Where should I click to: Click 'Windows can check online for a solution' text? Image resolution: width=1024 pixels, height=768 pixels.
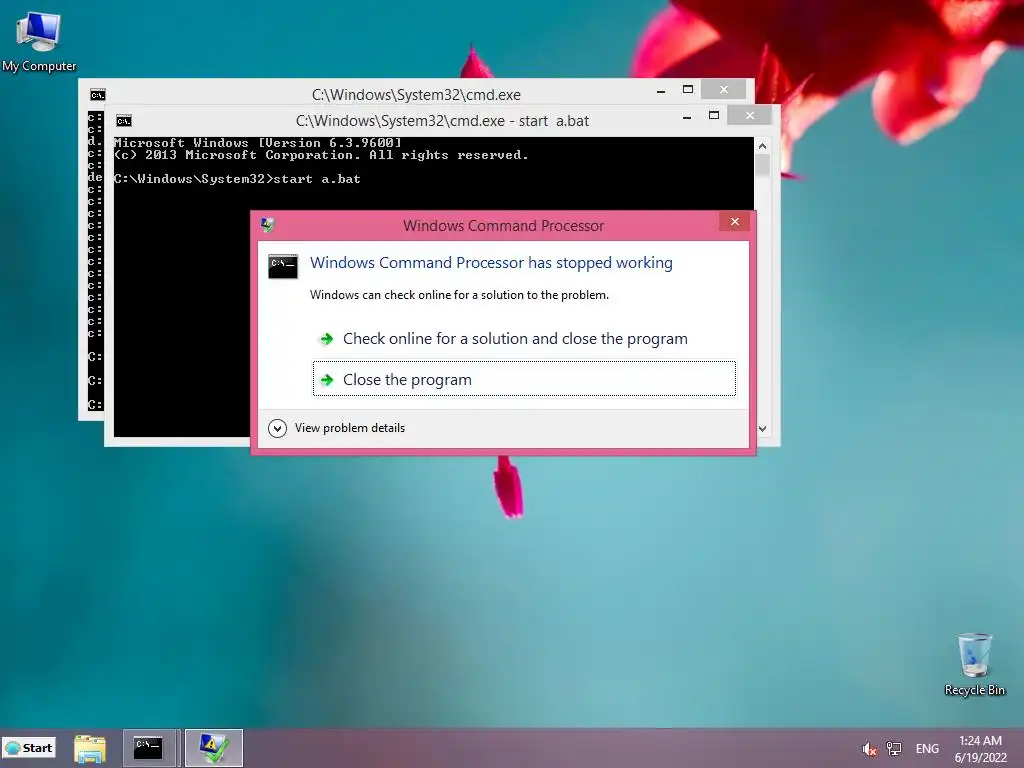pos(459,295)
